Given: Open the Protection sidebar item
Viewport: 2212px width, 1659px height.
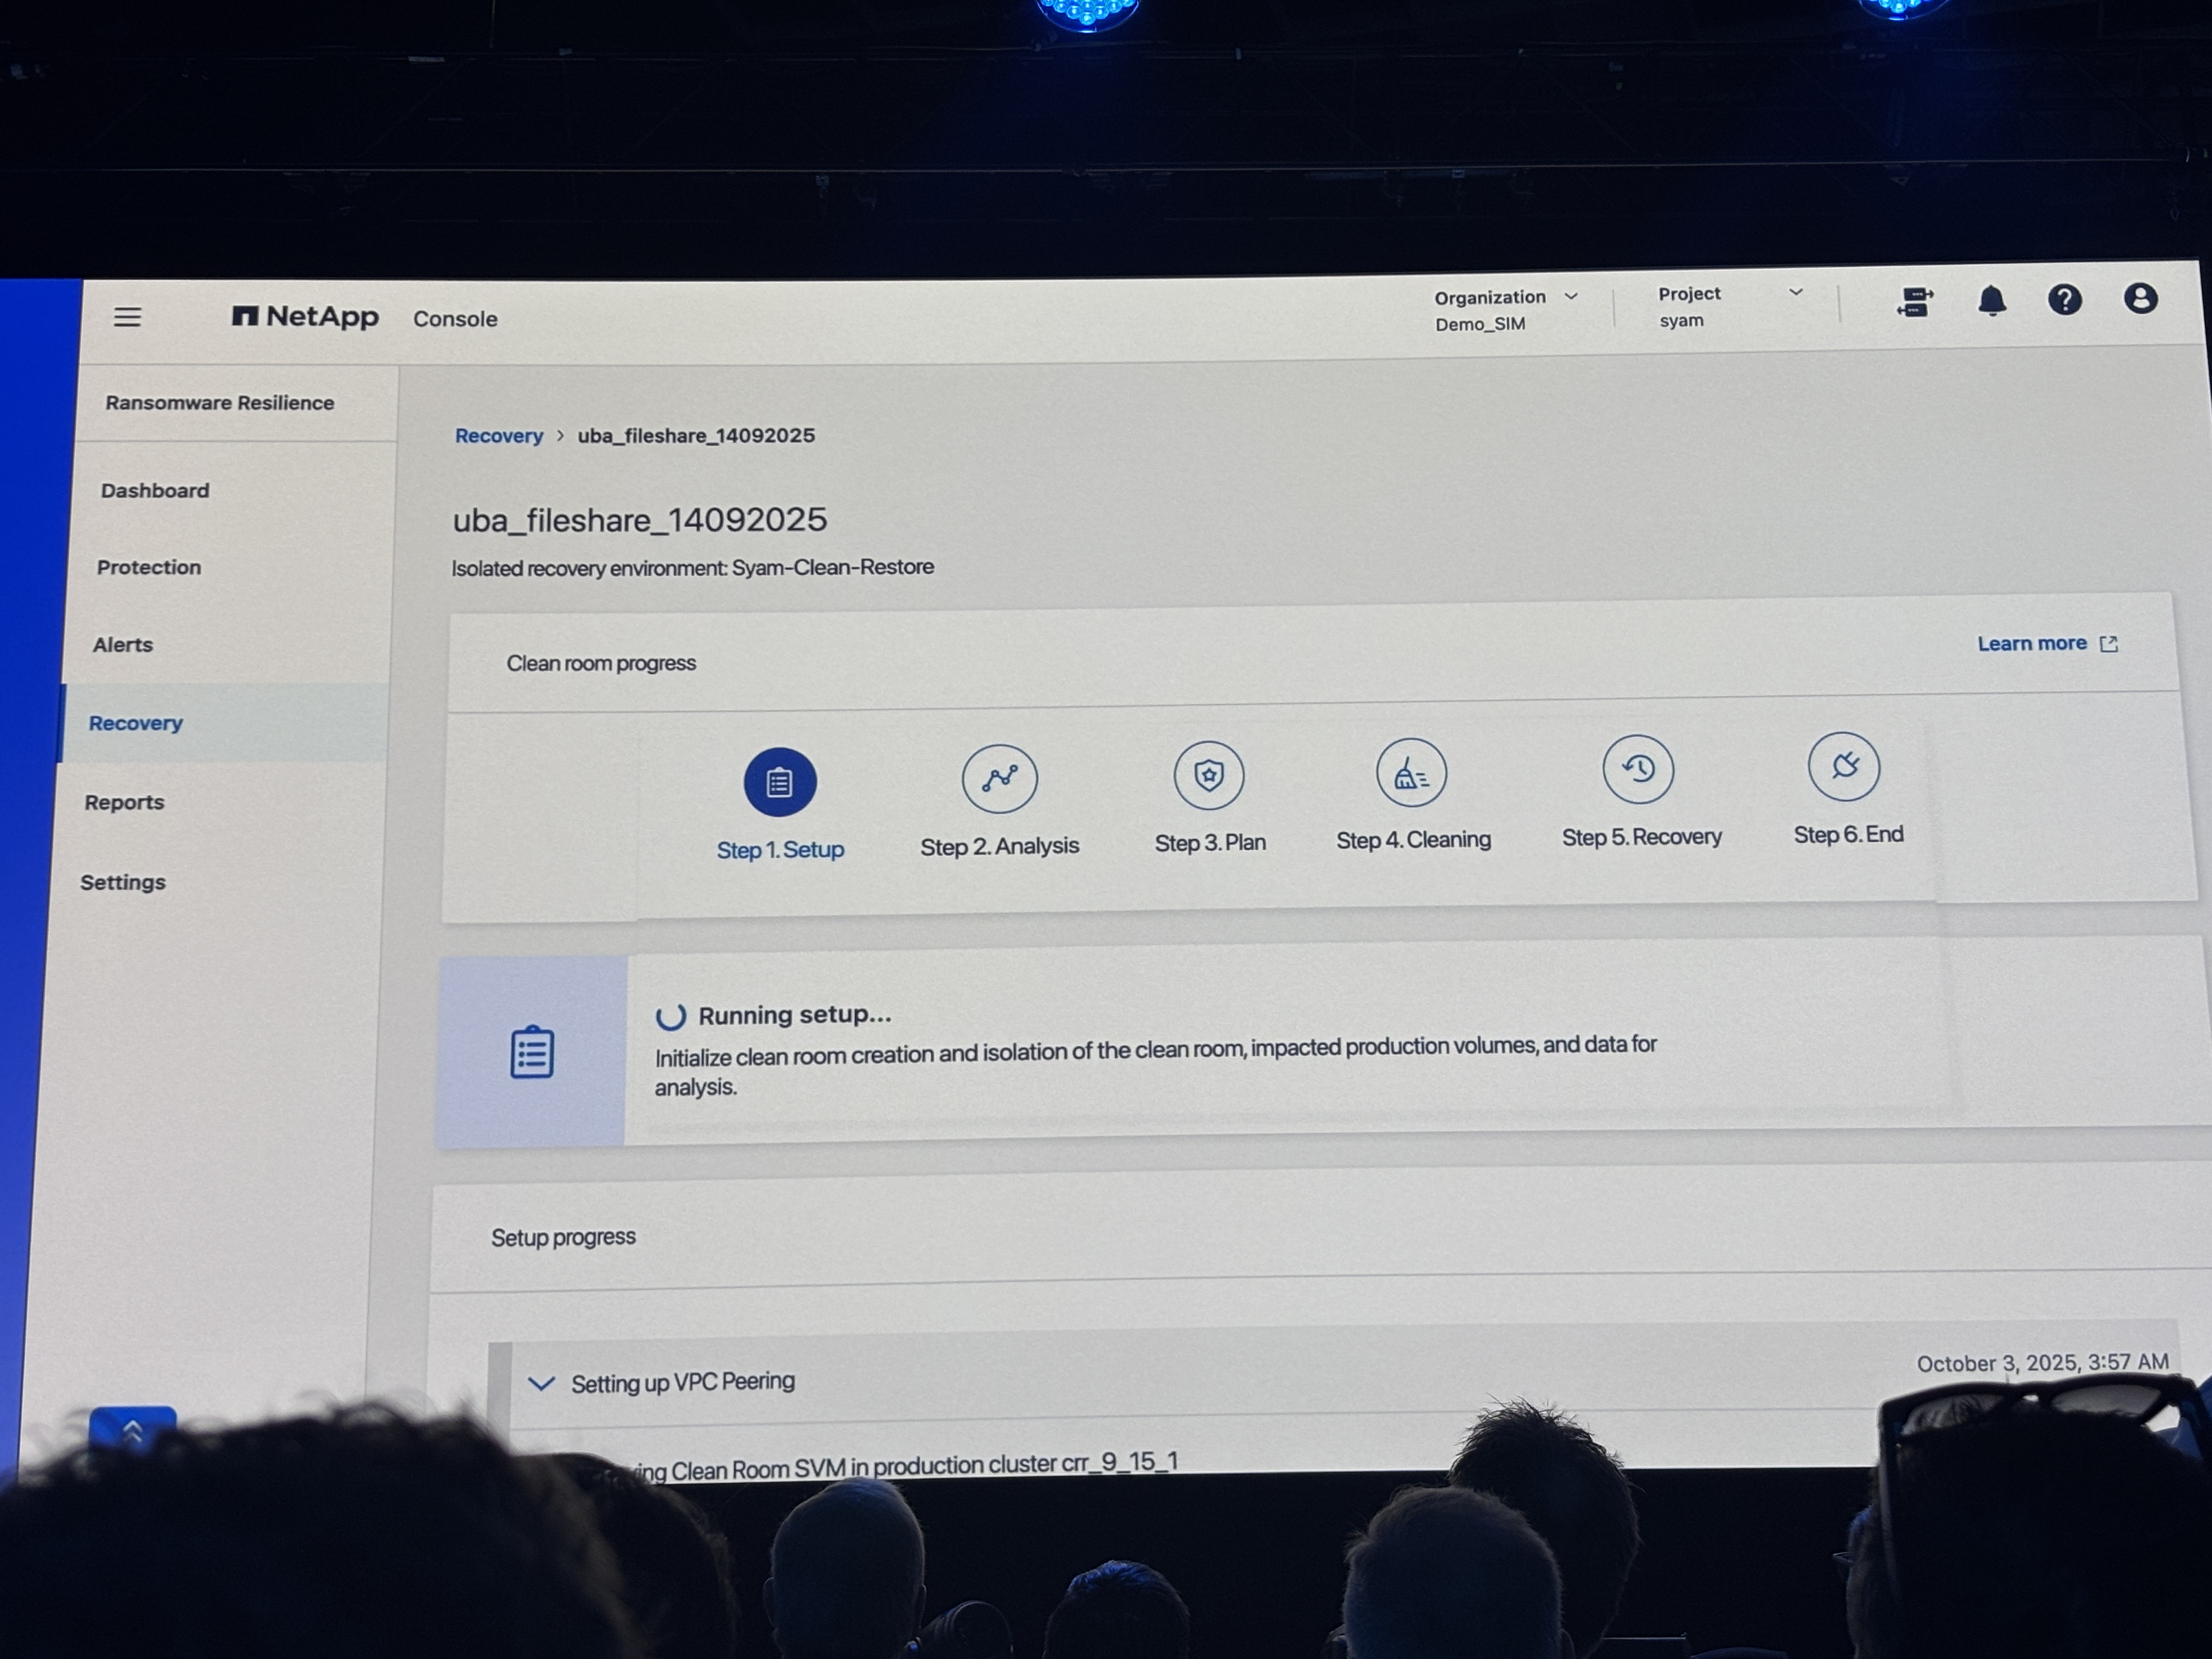Looking at the screenshot, I should (x=149, y=568).
